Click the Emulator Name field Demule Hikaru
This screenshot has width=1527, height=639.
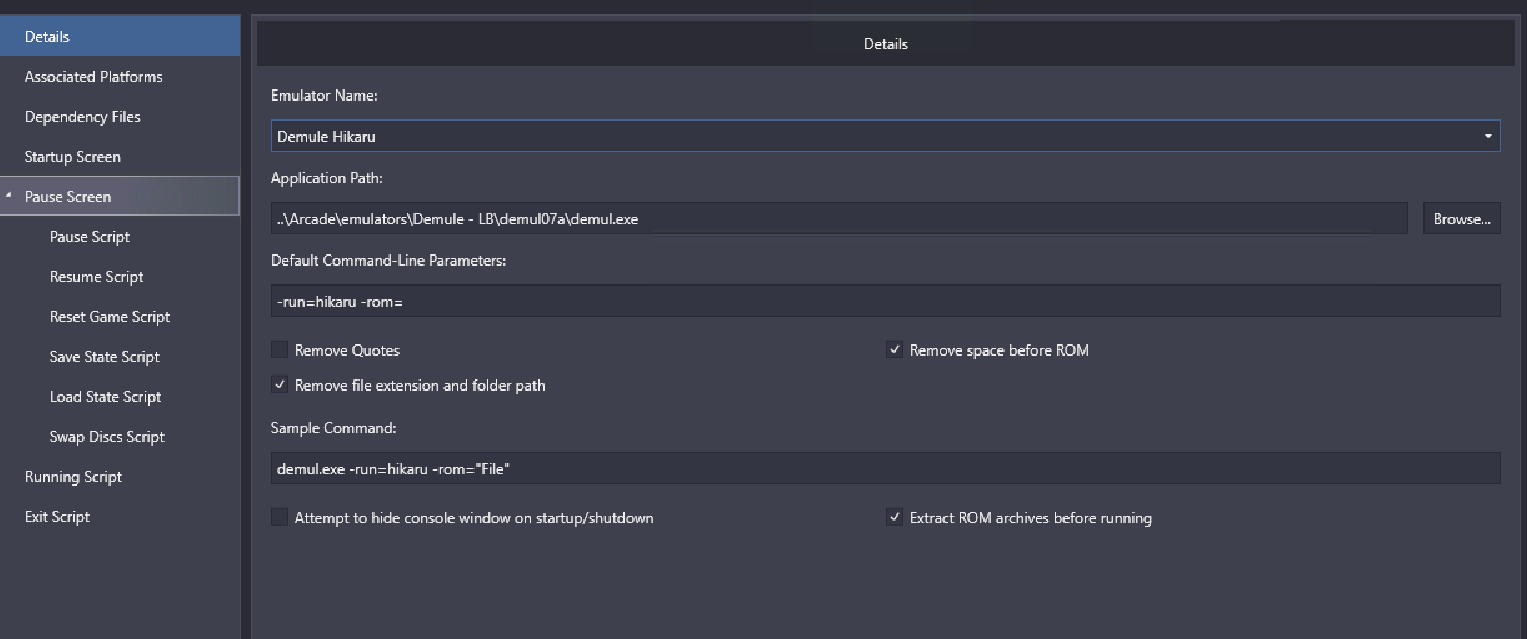click(x=885, y=135)
